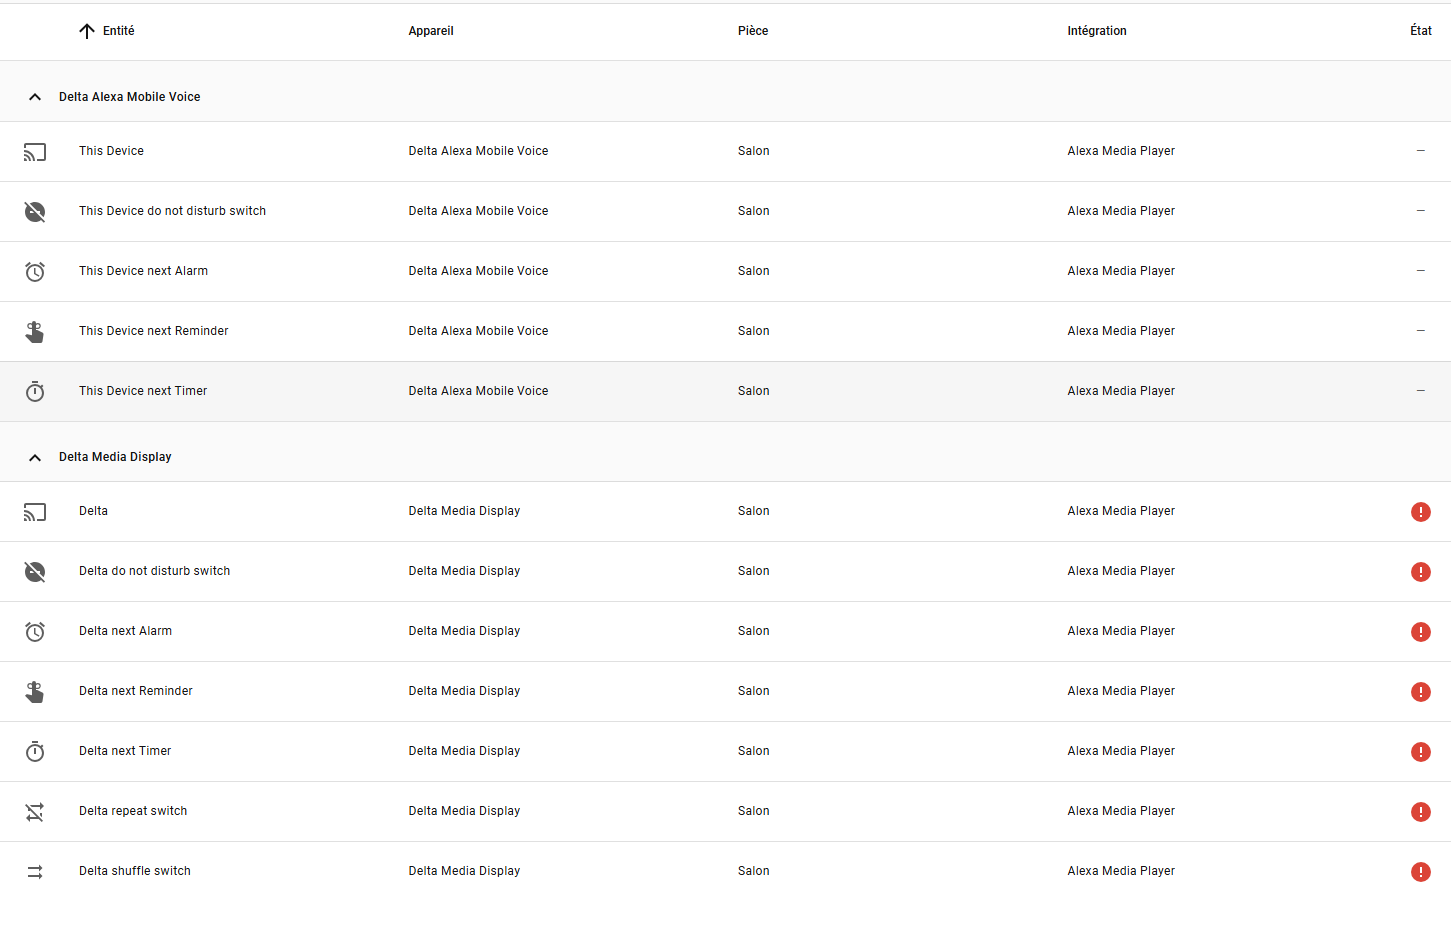
Task: Sort table by Appareil column header
Action: coord(431,31)
